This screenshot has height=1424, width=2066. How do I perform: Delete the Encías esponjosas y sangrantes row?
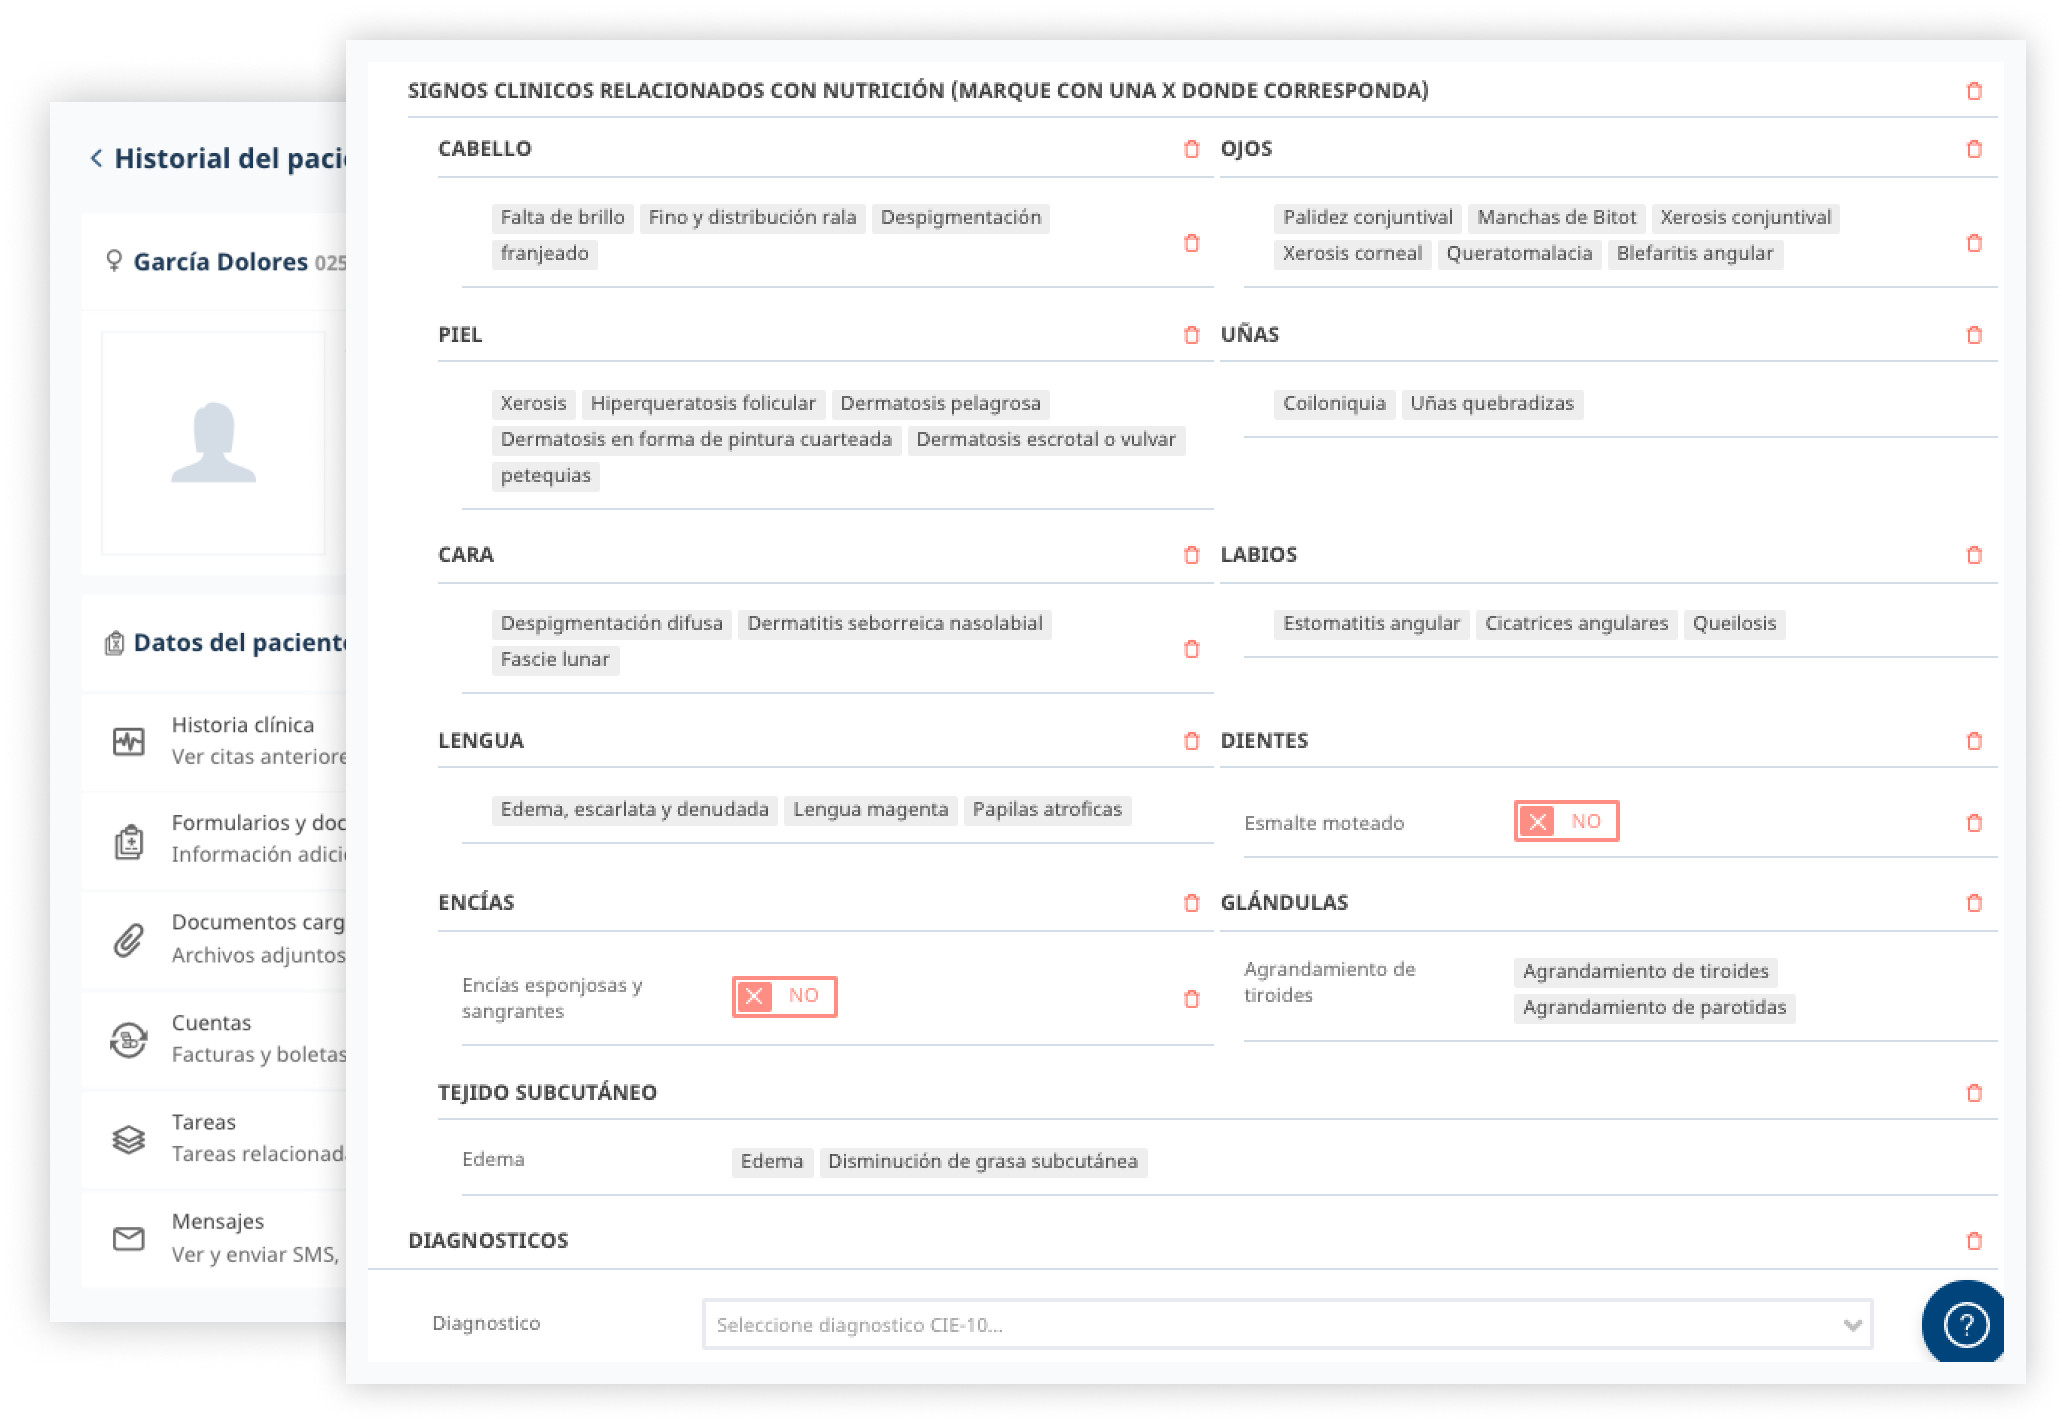[x=1191, y=999]
